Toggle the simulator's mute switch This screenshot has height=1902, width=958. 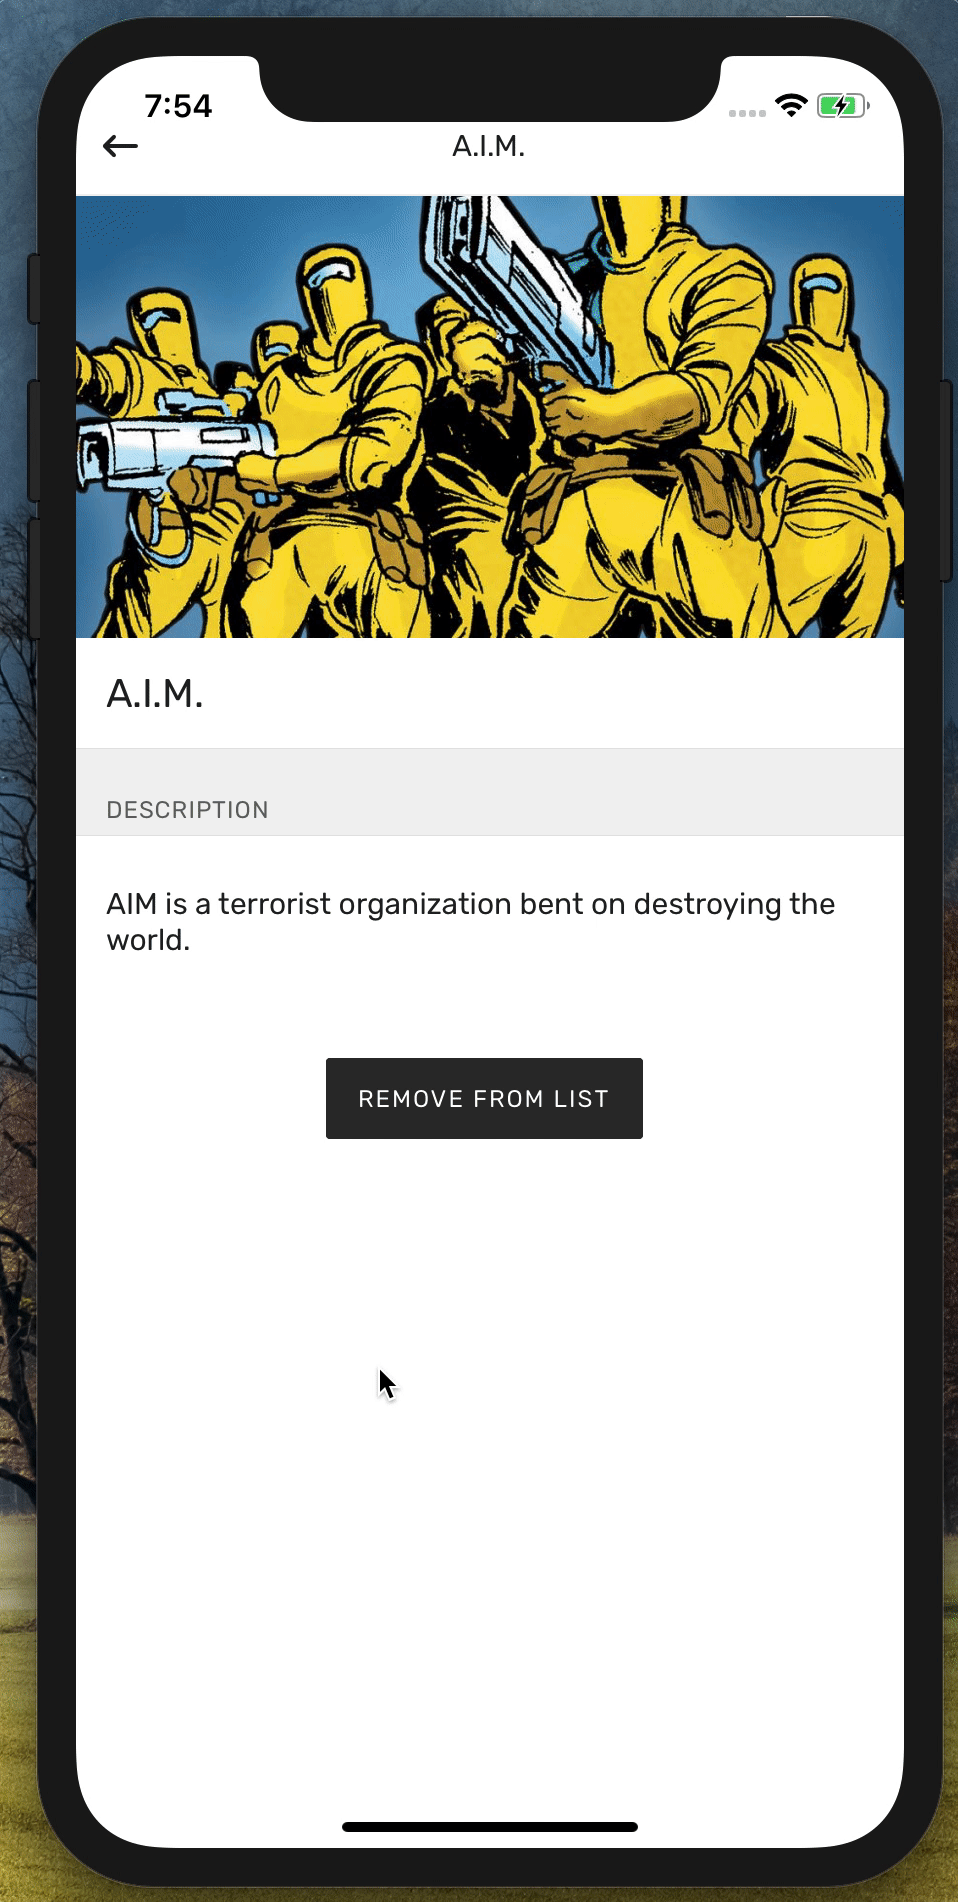pyautogui.click(x=33, y=289)
